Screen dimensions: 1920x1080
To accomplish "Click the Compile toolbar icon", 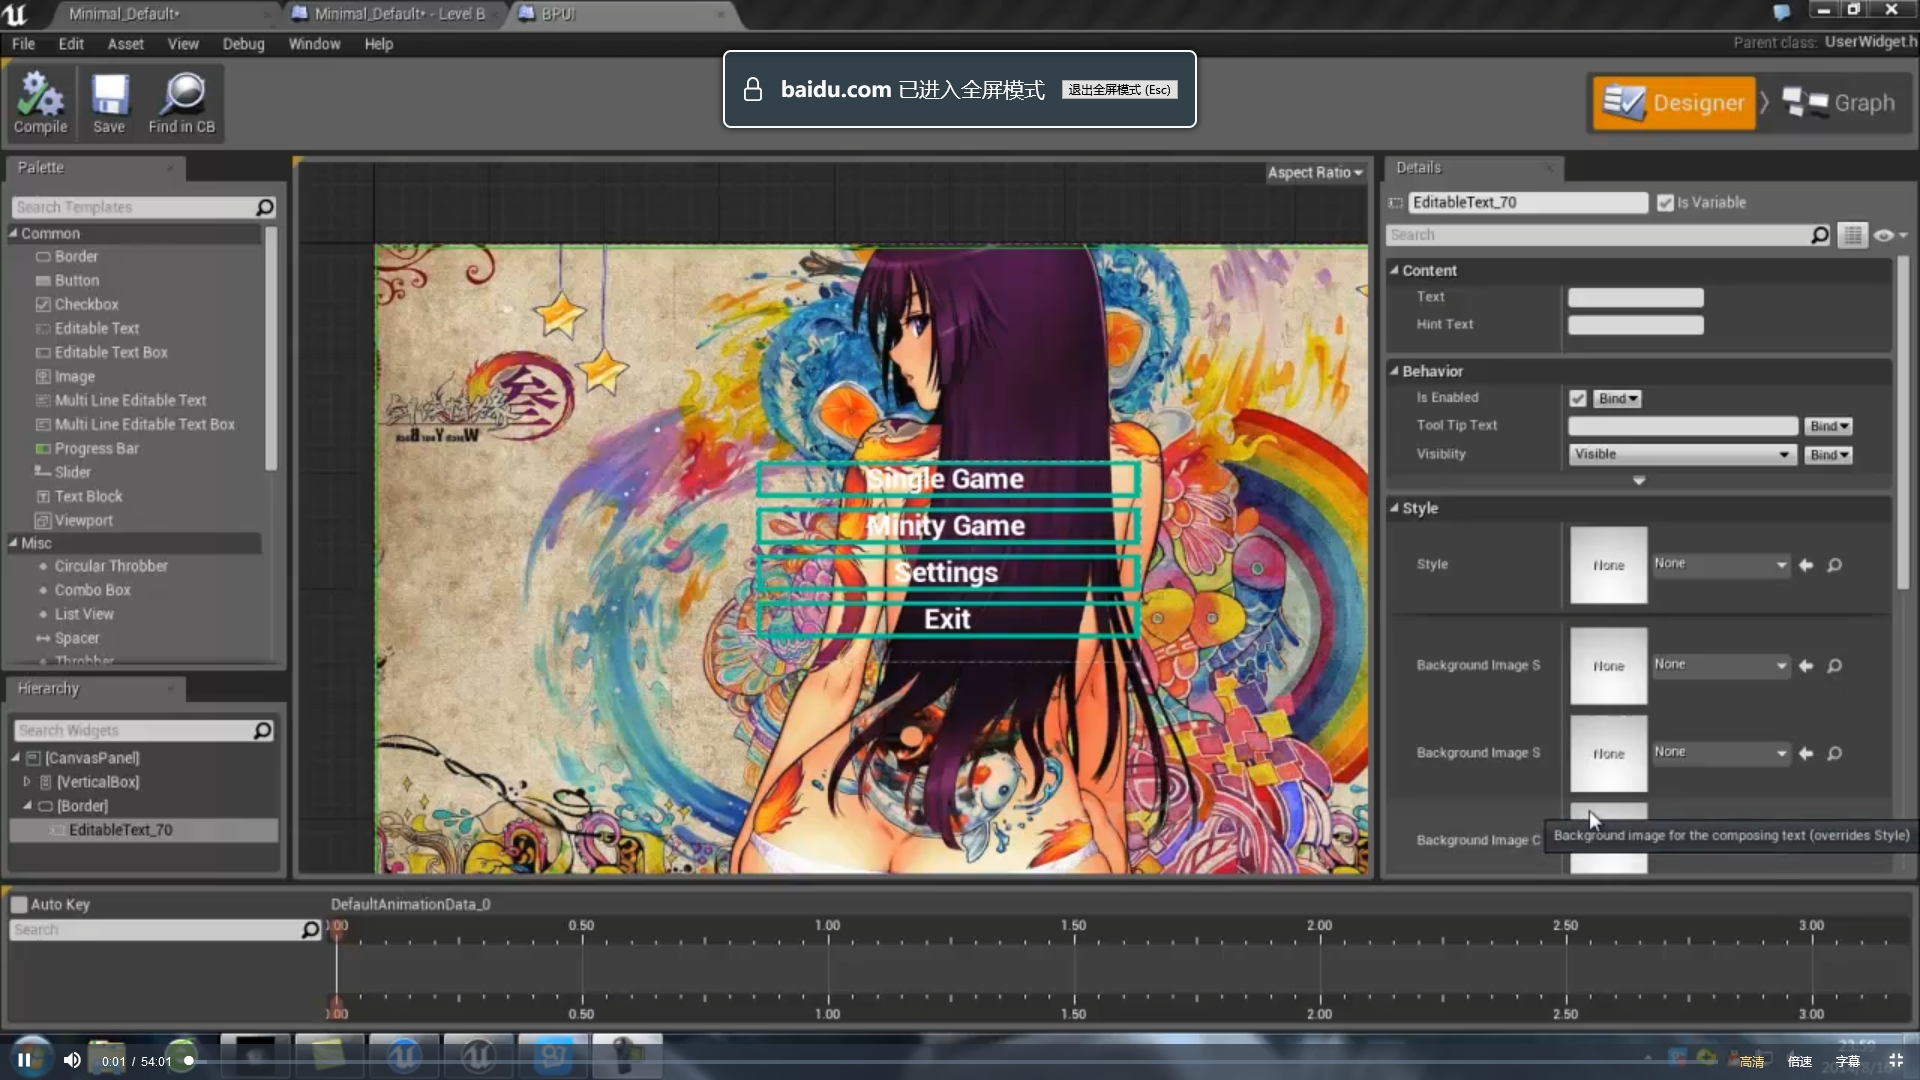I will (x=40, y=103).
